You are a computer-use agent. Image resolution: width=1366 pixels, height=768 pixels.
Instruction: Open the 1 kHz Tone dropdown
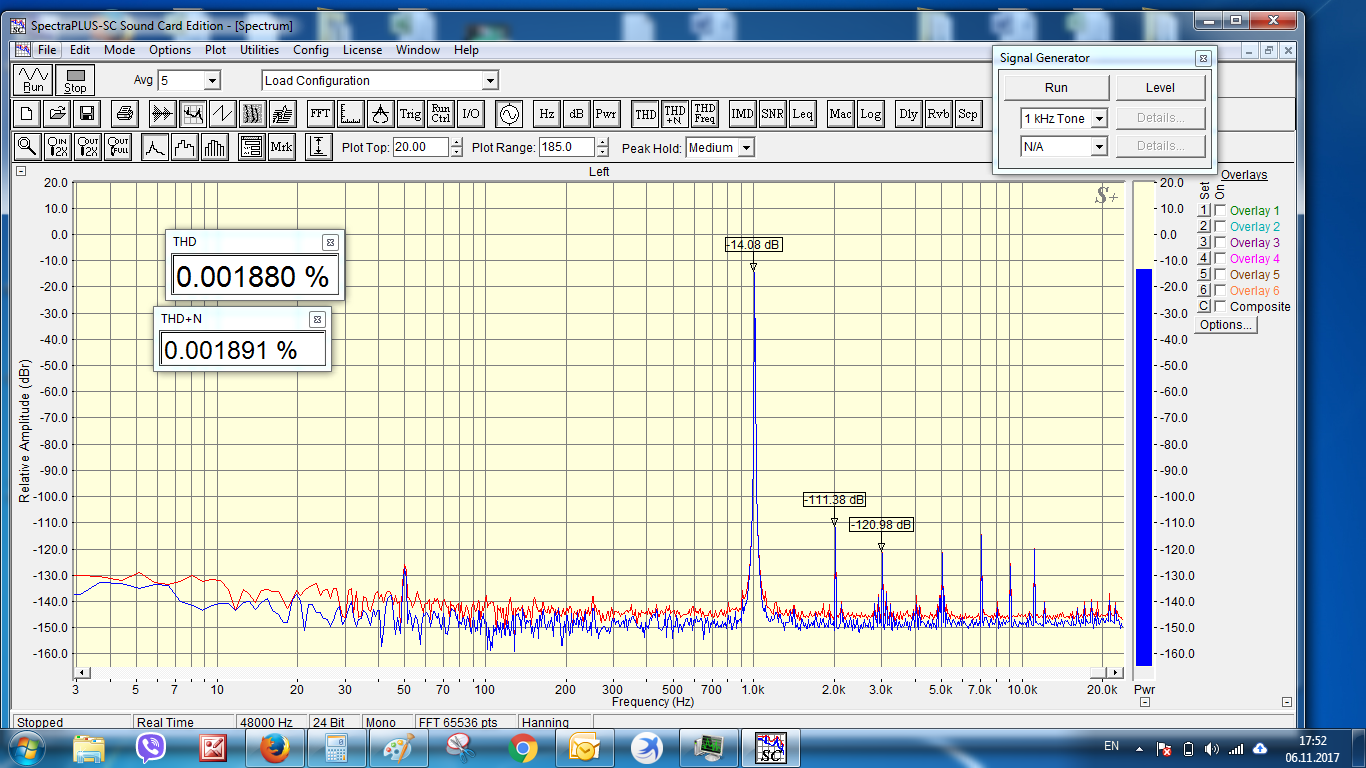[1099, 119]
